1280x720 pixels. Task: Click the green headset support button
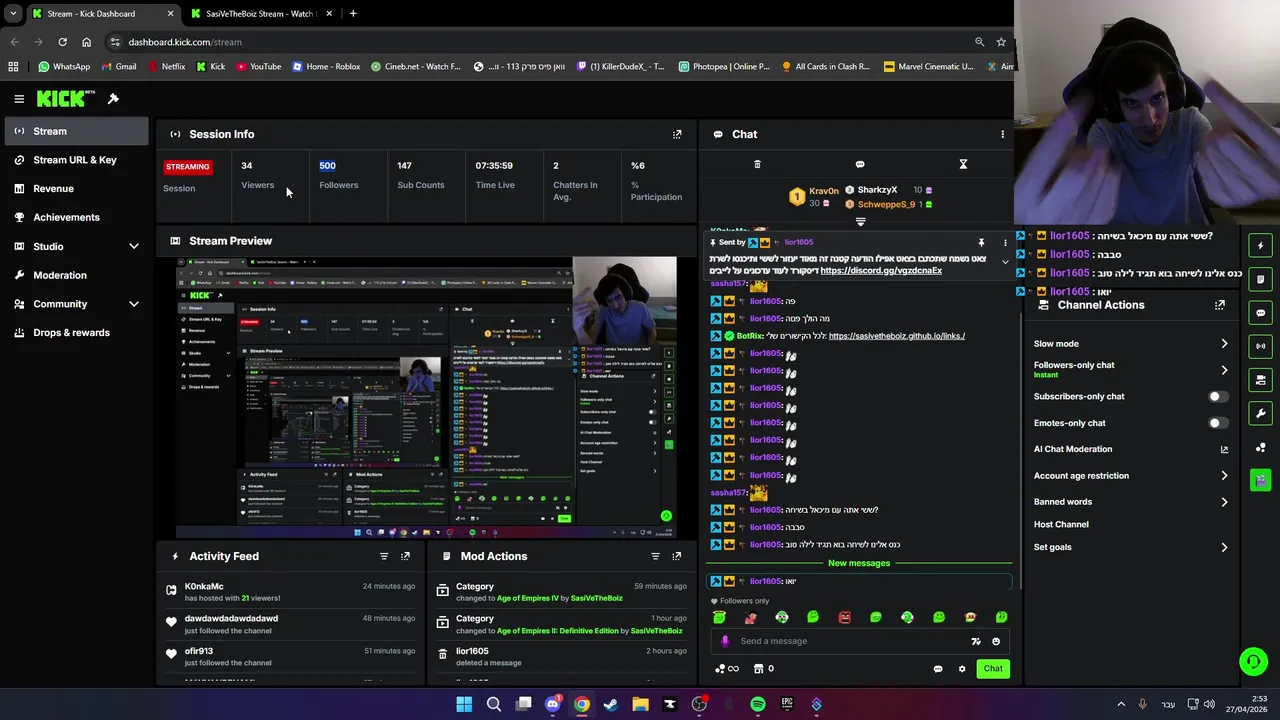[x=1253, y=661]
